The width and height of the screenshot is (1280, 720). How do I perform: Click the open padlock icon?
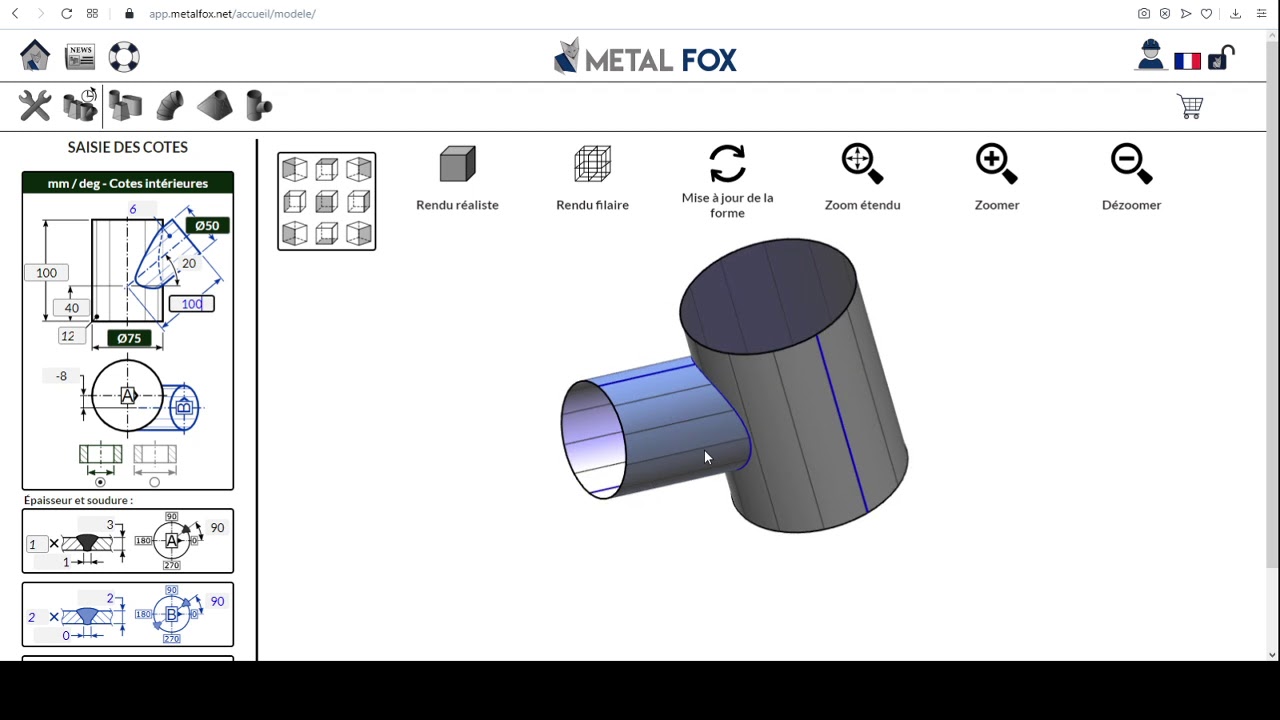coord(1221,58)
